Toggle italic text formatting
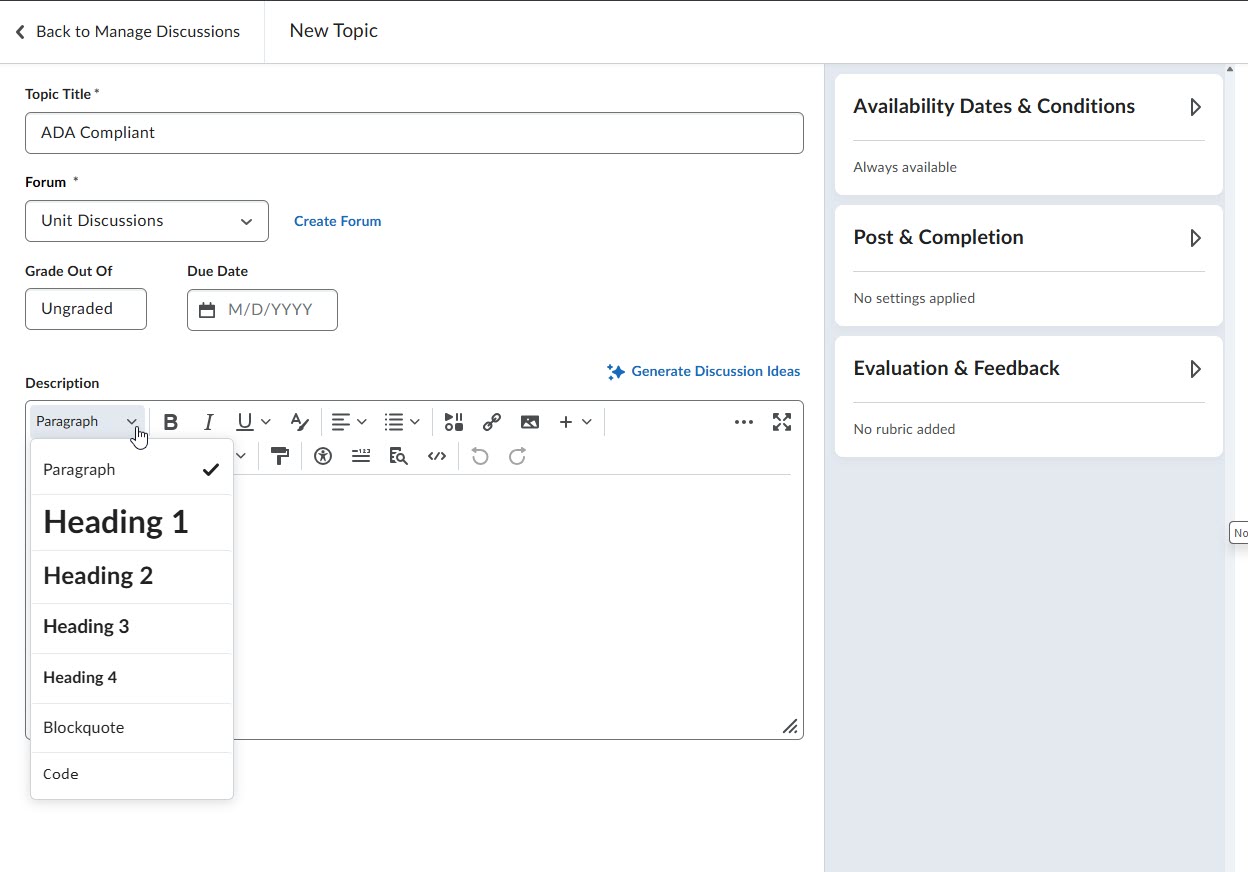The height and width of the screenshot is (872, 1248). click(208, 421)
